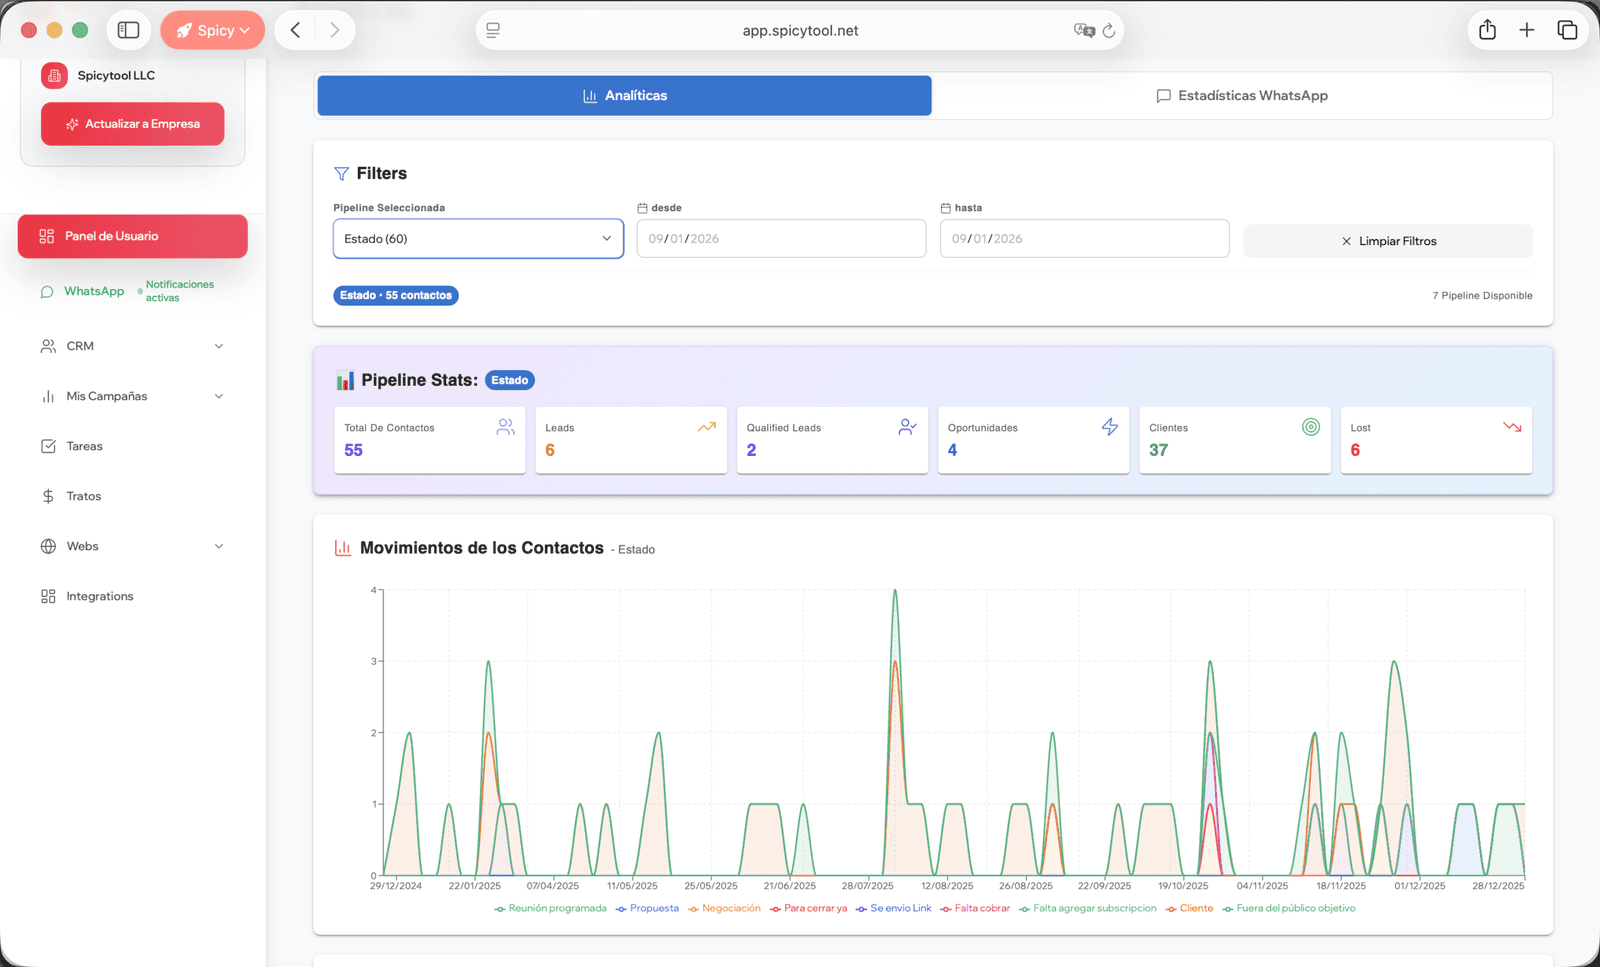
Task: Expand the Mis Campañas sidebar section
Action: [132, 396]
